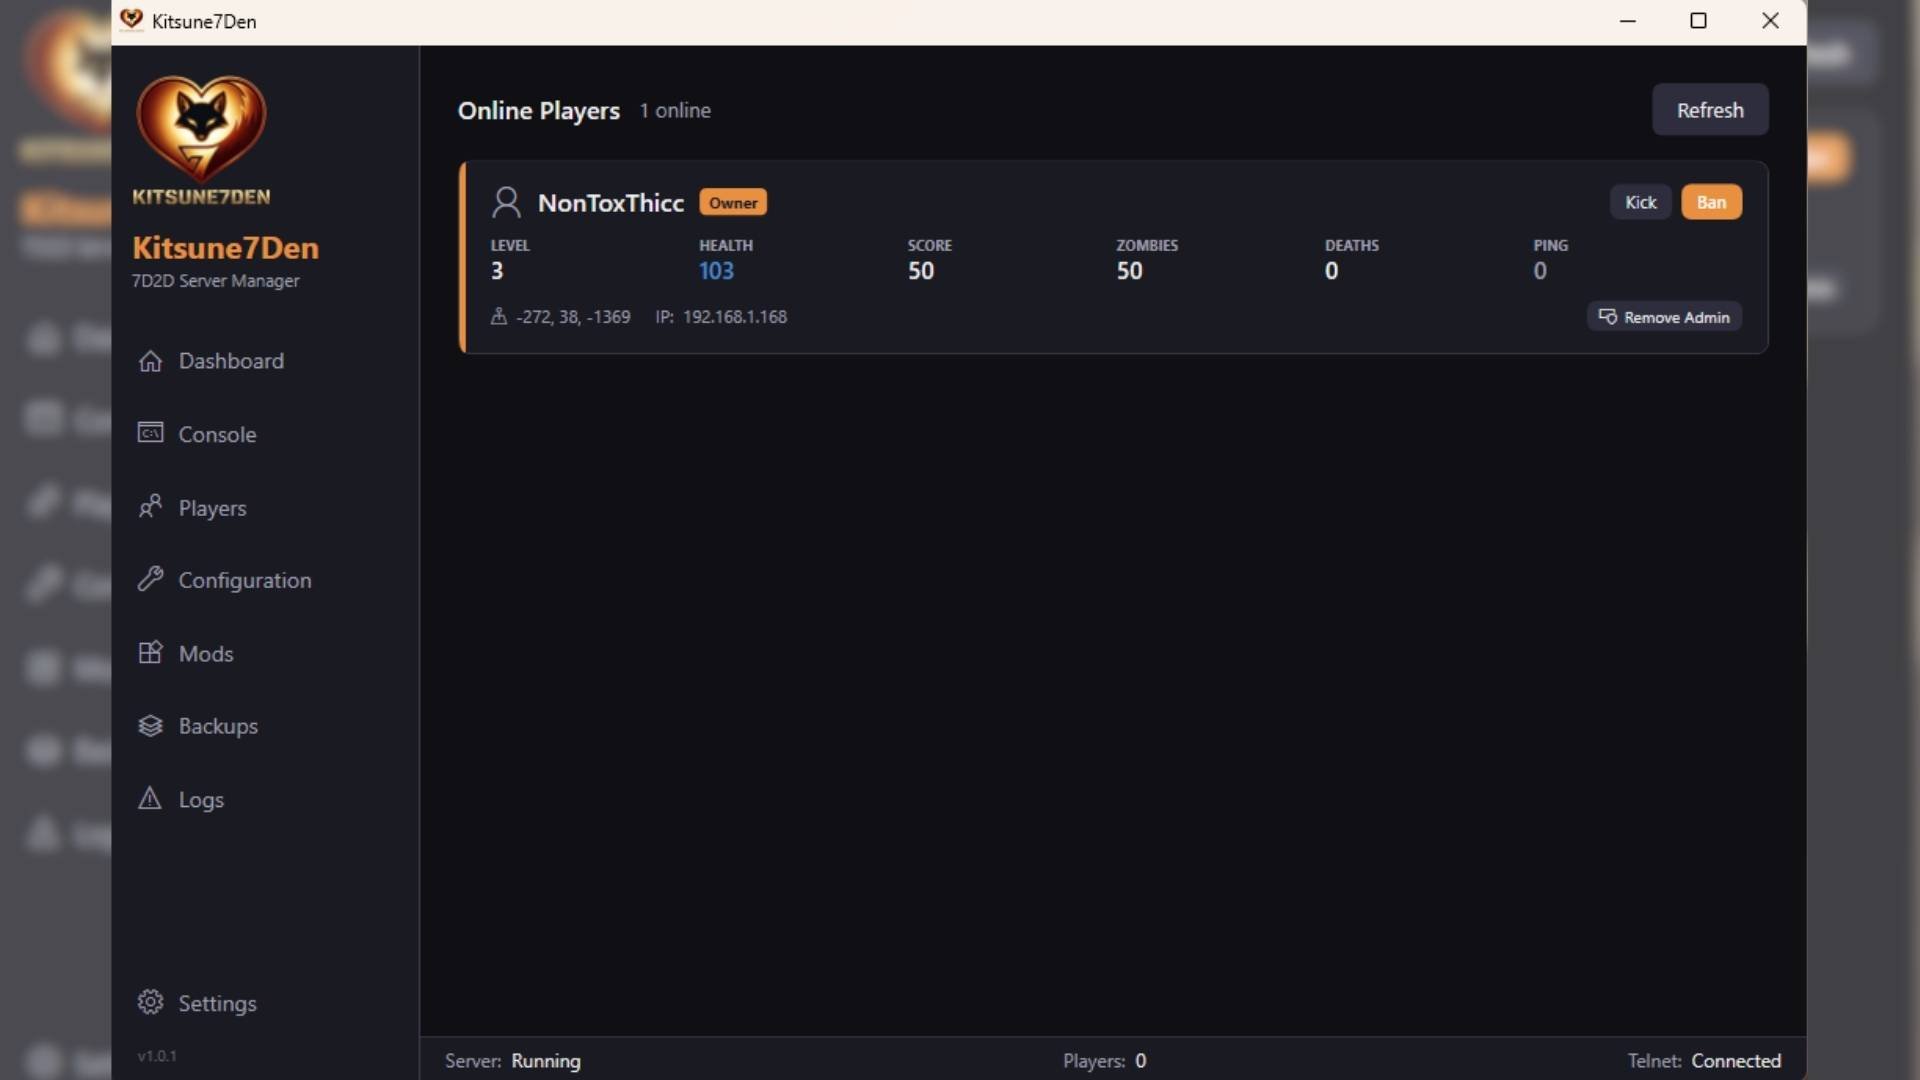The height and width of the screenshot is (1080, 1920).
Task: Click the Configuration wrench icon
Action: point(150,579)
